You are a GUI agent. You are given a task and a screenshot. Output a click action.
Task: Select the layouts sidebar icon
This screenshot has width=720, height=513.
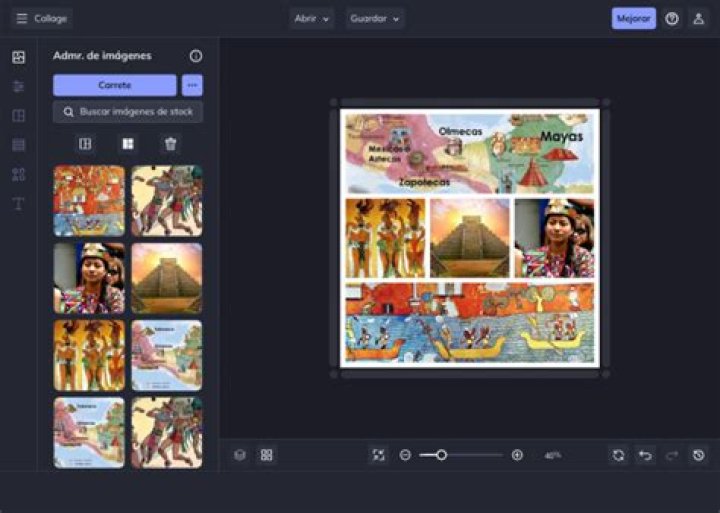click(19, 115)
